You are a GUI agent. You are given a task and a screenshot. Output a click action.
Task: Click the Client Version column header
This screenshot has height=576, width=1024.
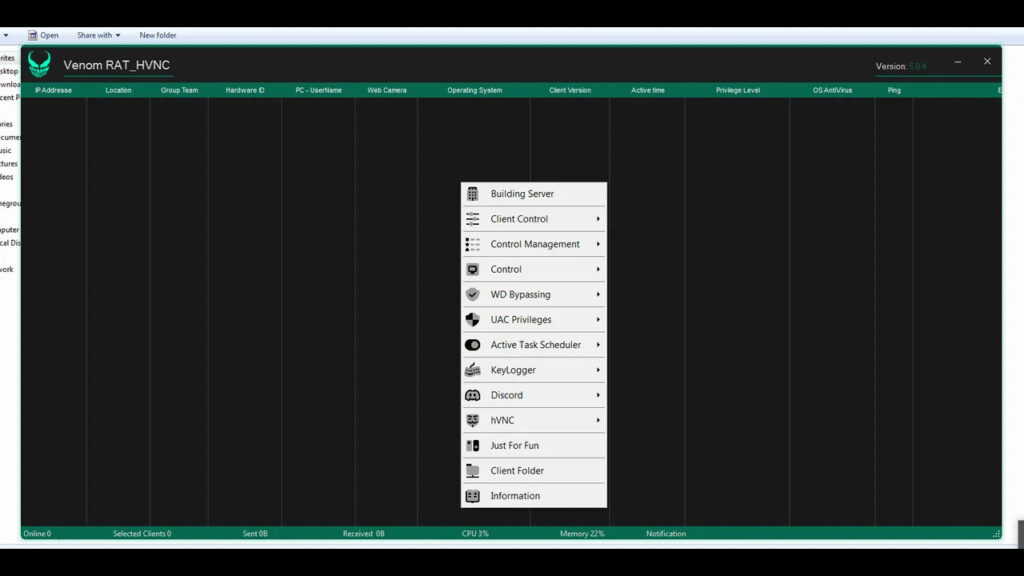pyautogui.click(x=570, y=90)
